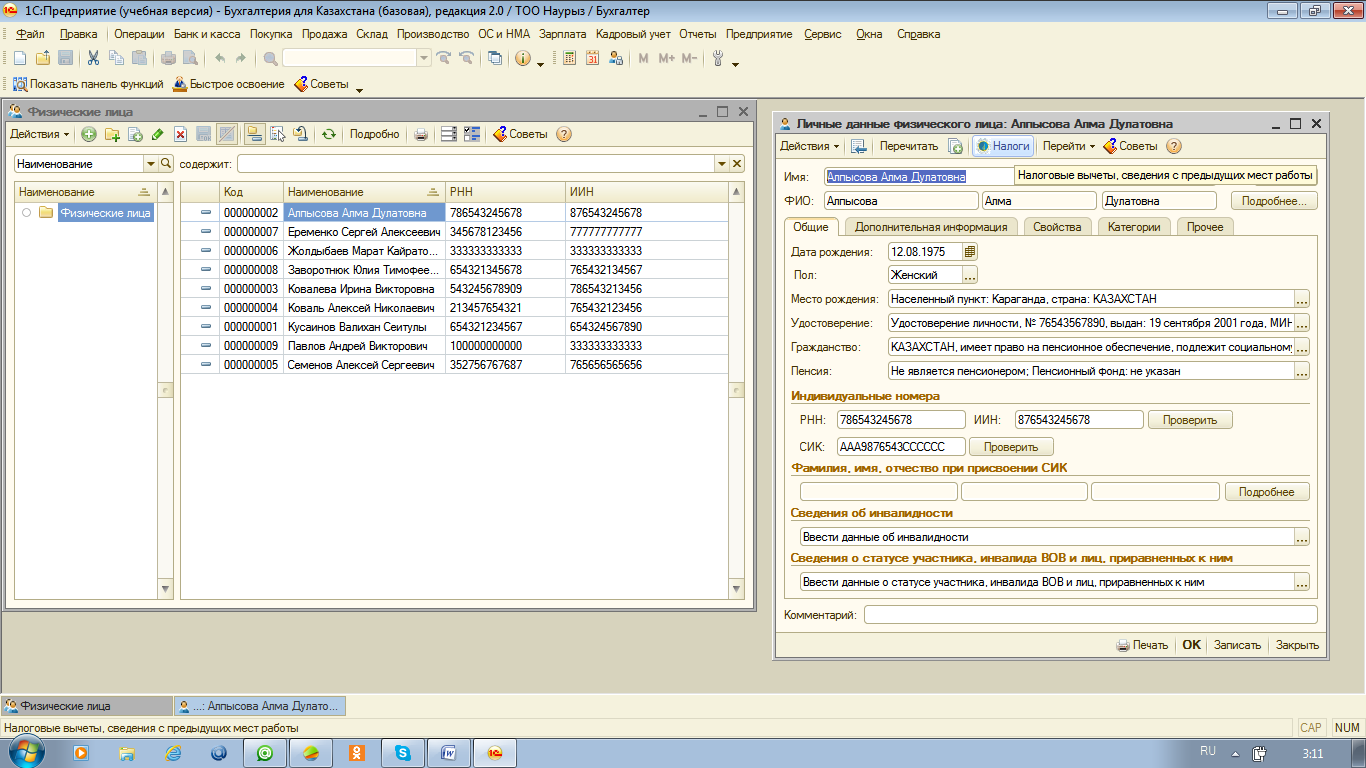
Task: Click Проверить button next to СИК
Action: (x=1011, y=447)
